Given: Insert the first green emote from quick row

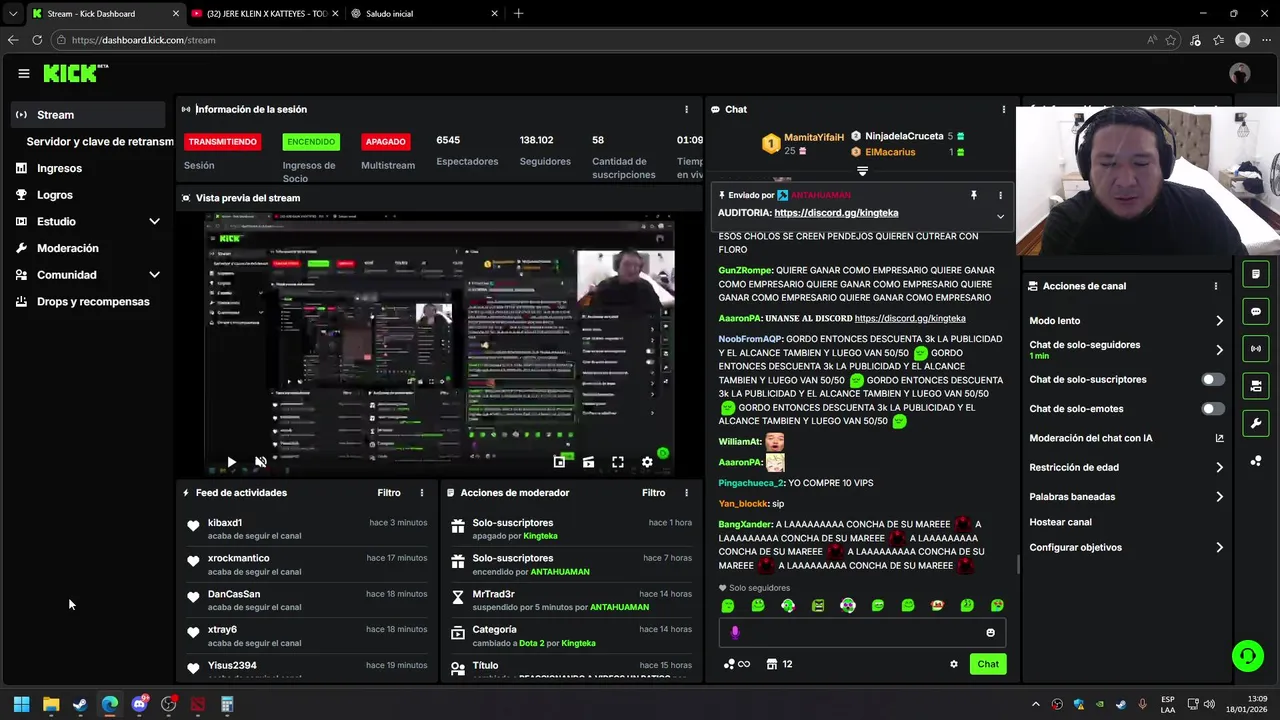Looking at the screenshot, I should tap(728, 605).
